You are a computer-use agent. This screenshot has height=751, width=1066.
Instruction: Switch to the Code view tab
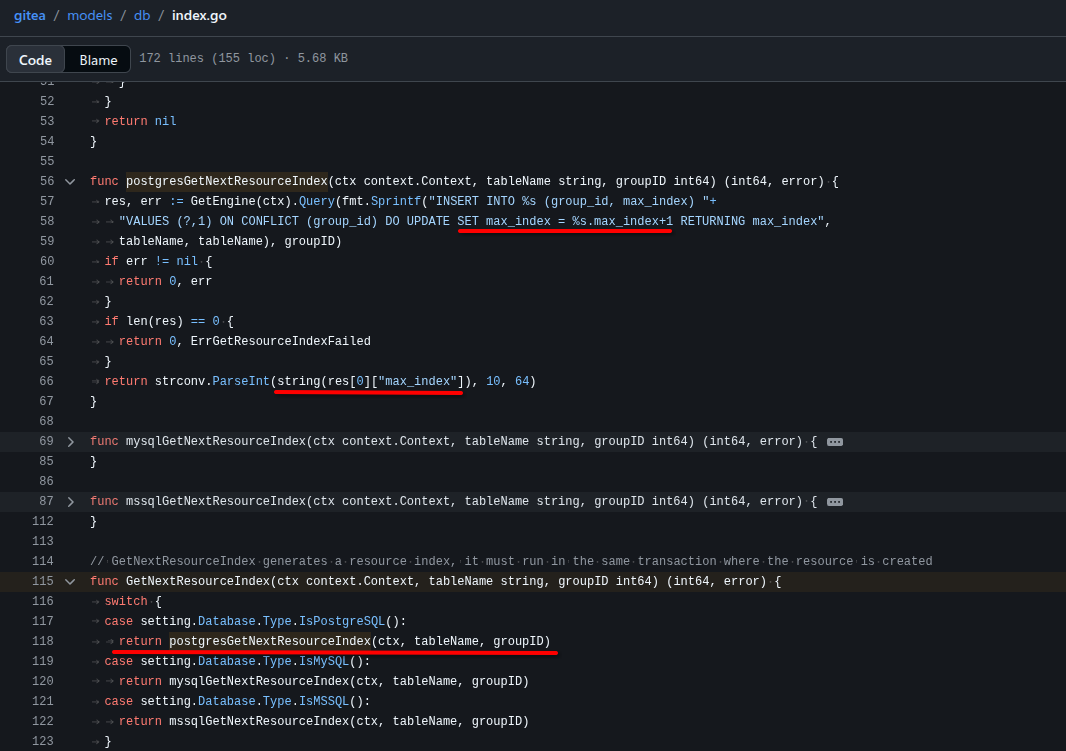[35, 60]
